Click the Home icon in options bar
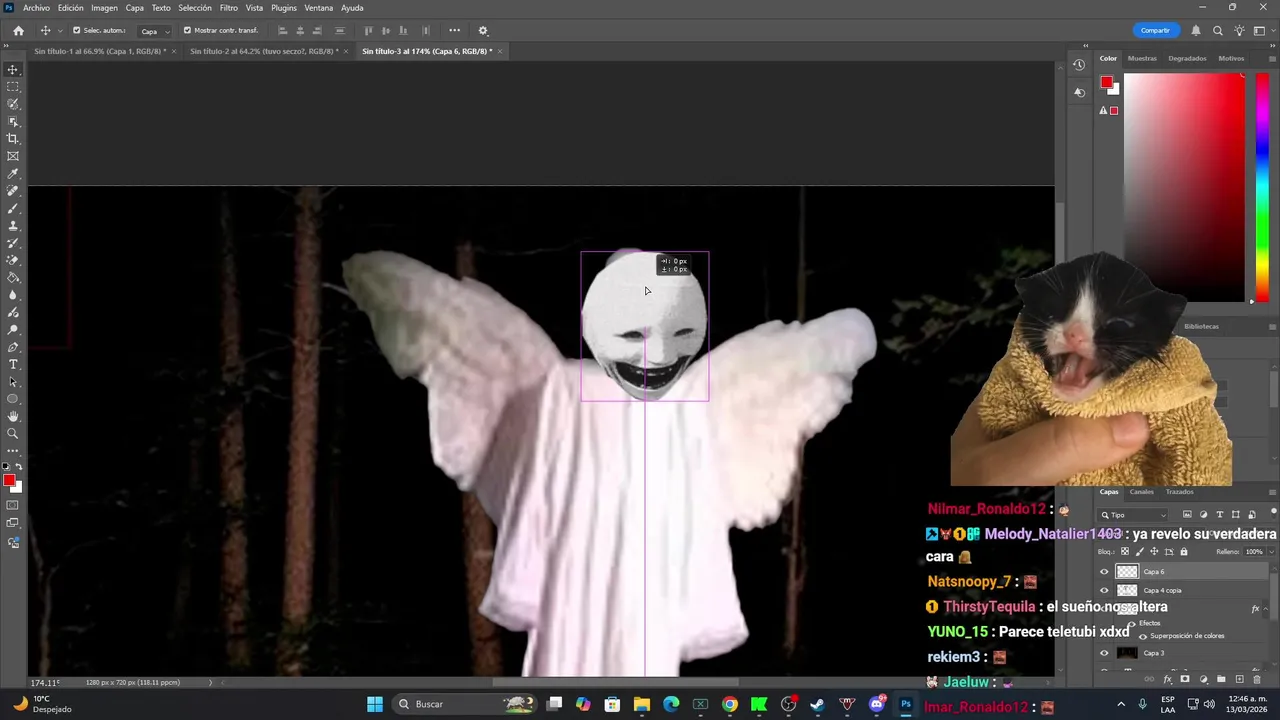The width and height of the screenshot is (1280, 720). (x=18, y=31)
